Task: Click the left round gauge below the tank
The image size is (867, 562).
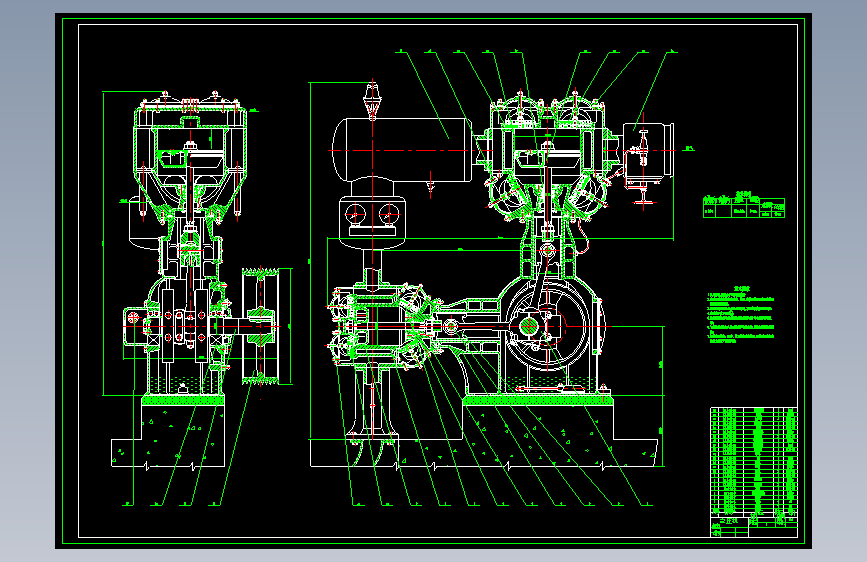Action: (x=356, y=213)
